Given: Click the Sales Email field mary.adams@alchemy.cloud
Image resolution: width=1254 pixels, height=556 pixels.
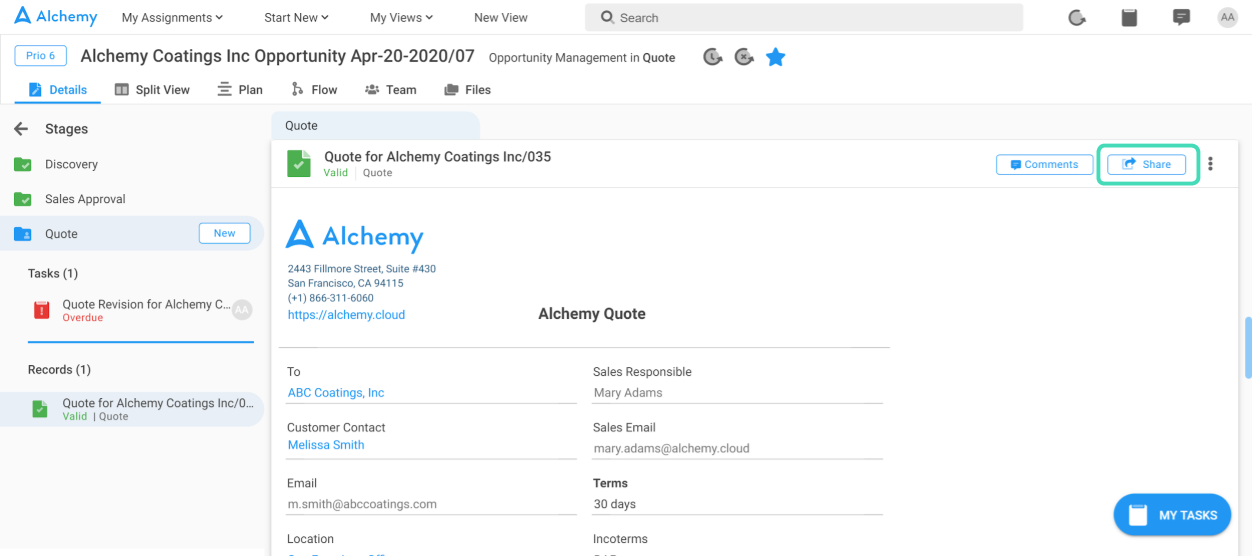Looking at the screenshot, I should pyautogui.click(x=738, y=449).
